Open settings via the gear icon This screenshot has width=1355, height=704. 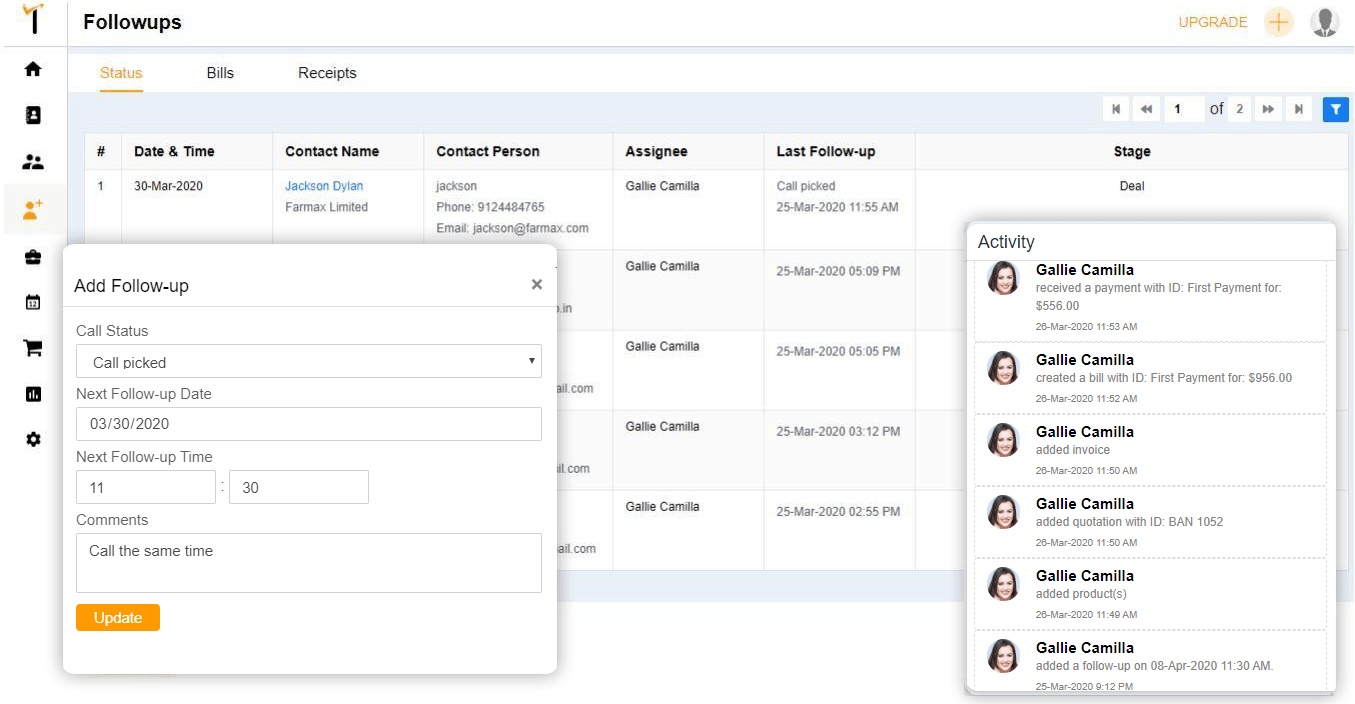pos(33,439)
